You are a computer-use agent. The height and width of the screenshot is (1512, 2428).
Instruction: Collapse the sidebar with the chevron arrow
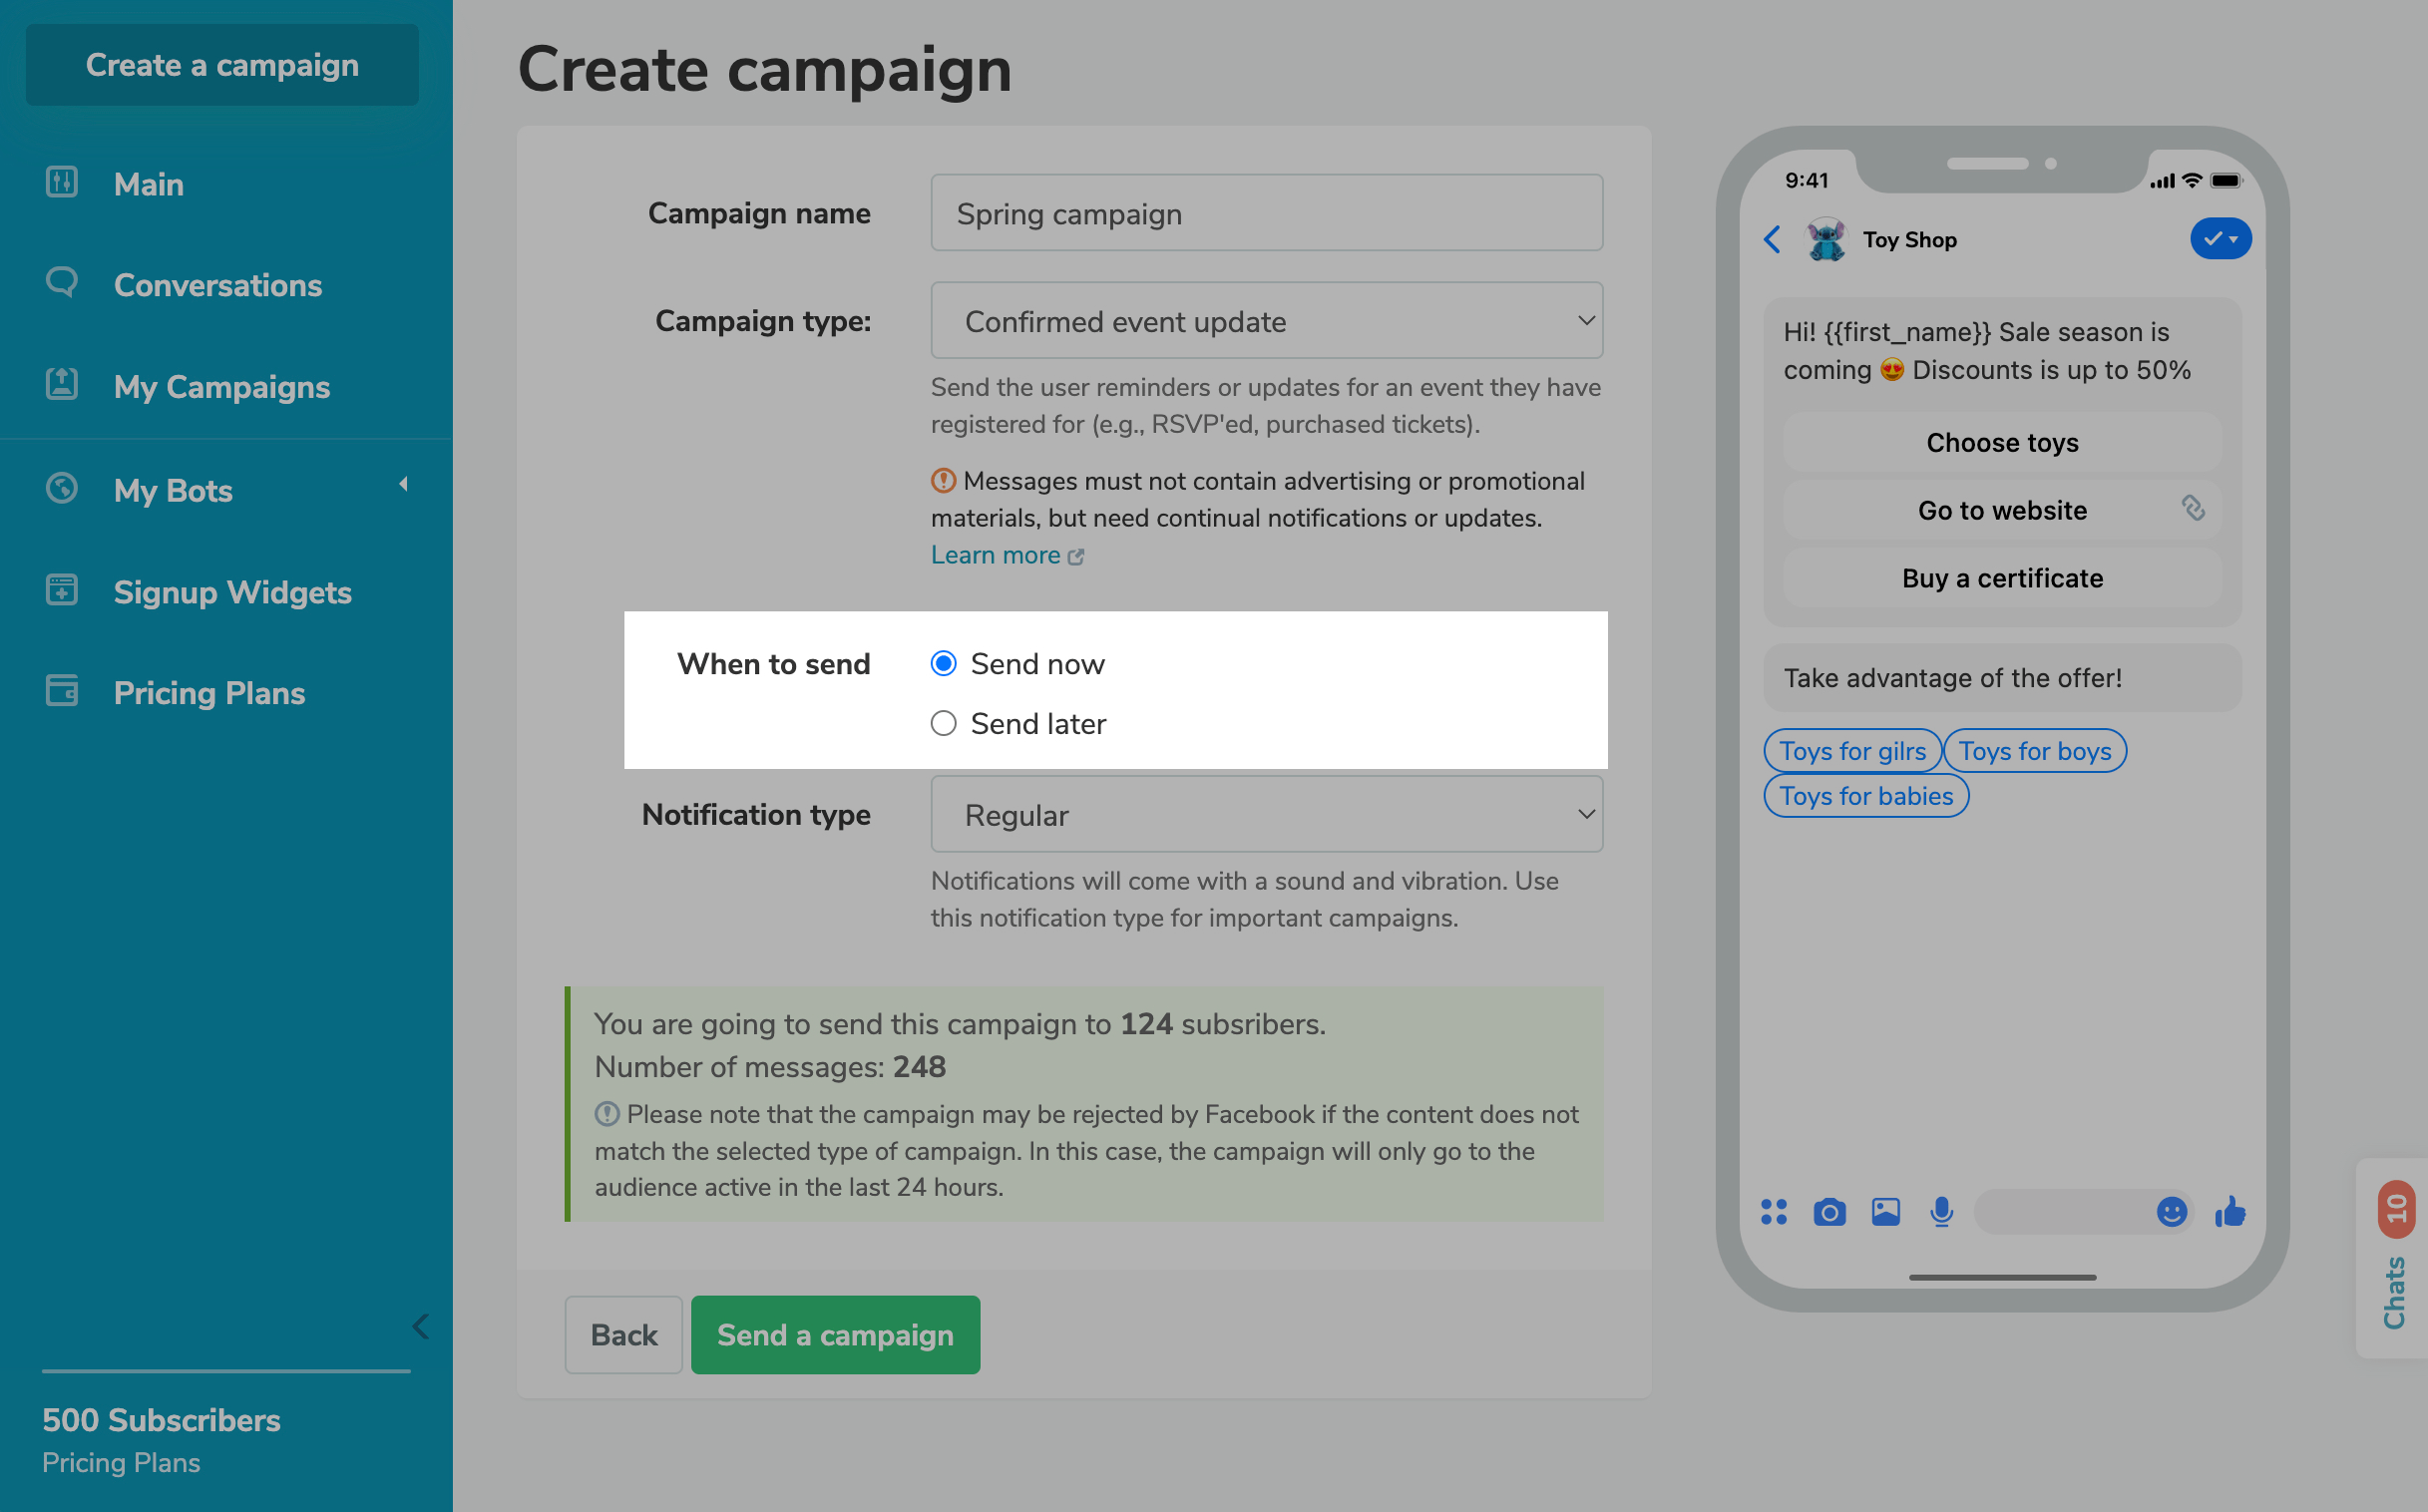click(x=420, y=1327)
